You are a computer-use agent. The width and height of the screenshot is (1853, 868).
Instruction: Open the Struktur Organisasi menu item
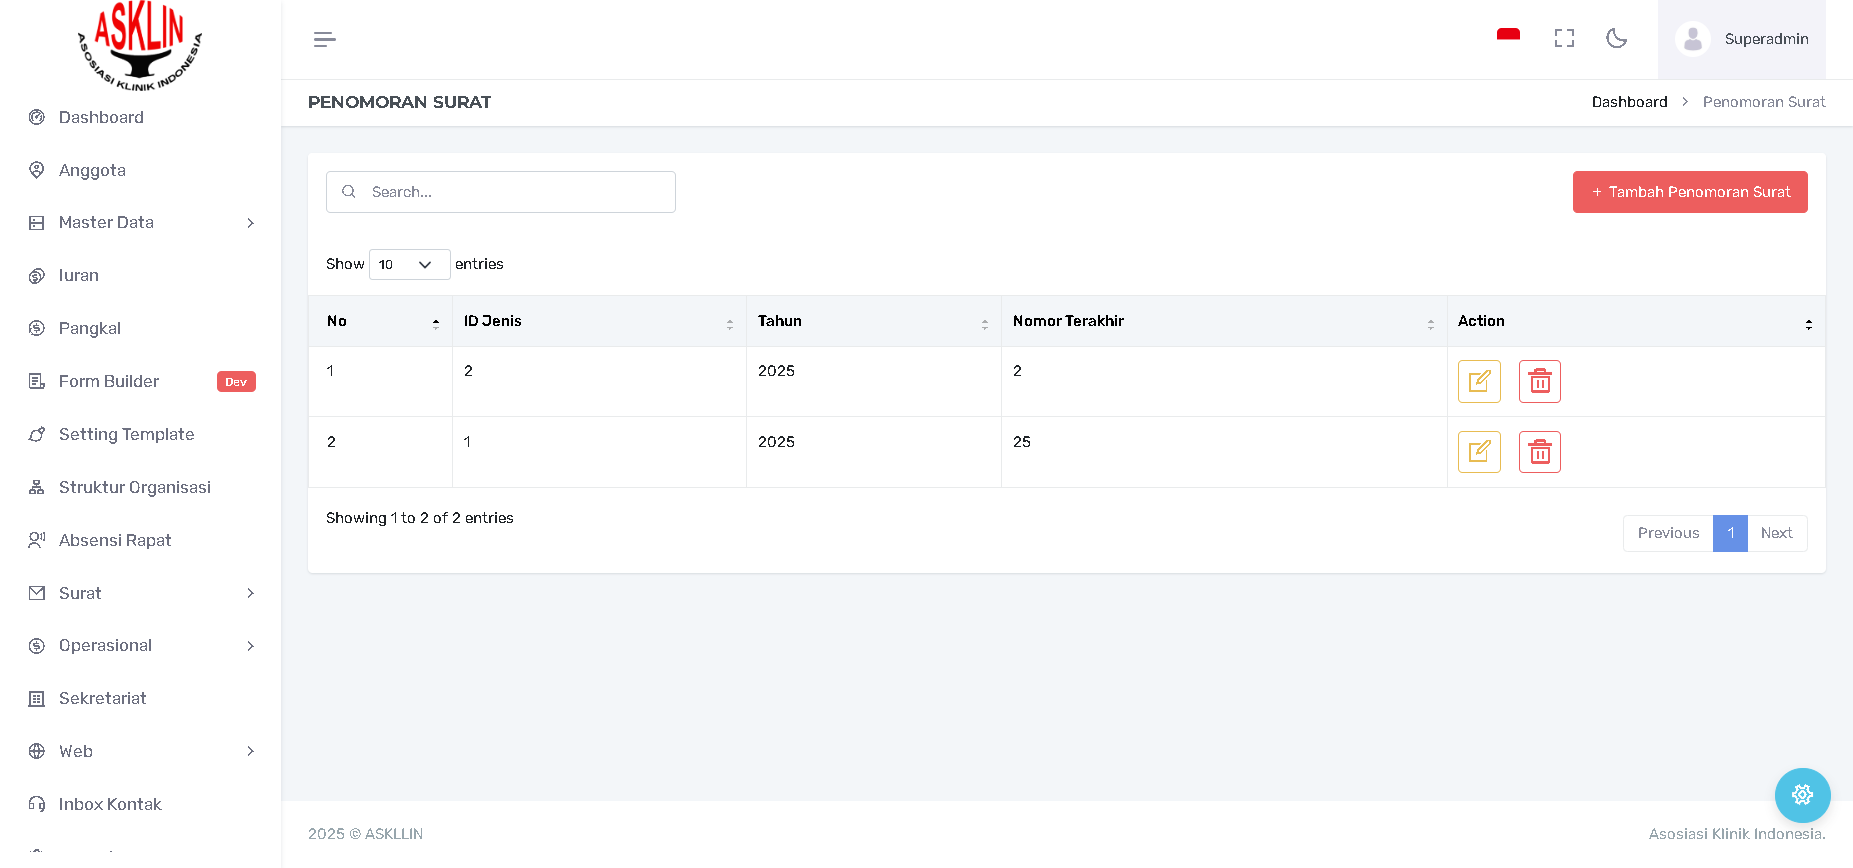pos(134,487)
